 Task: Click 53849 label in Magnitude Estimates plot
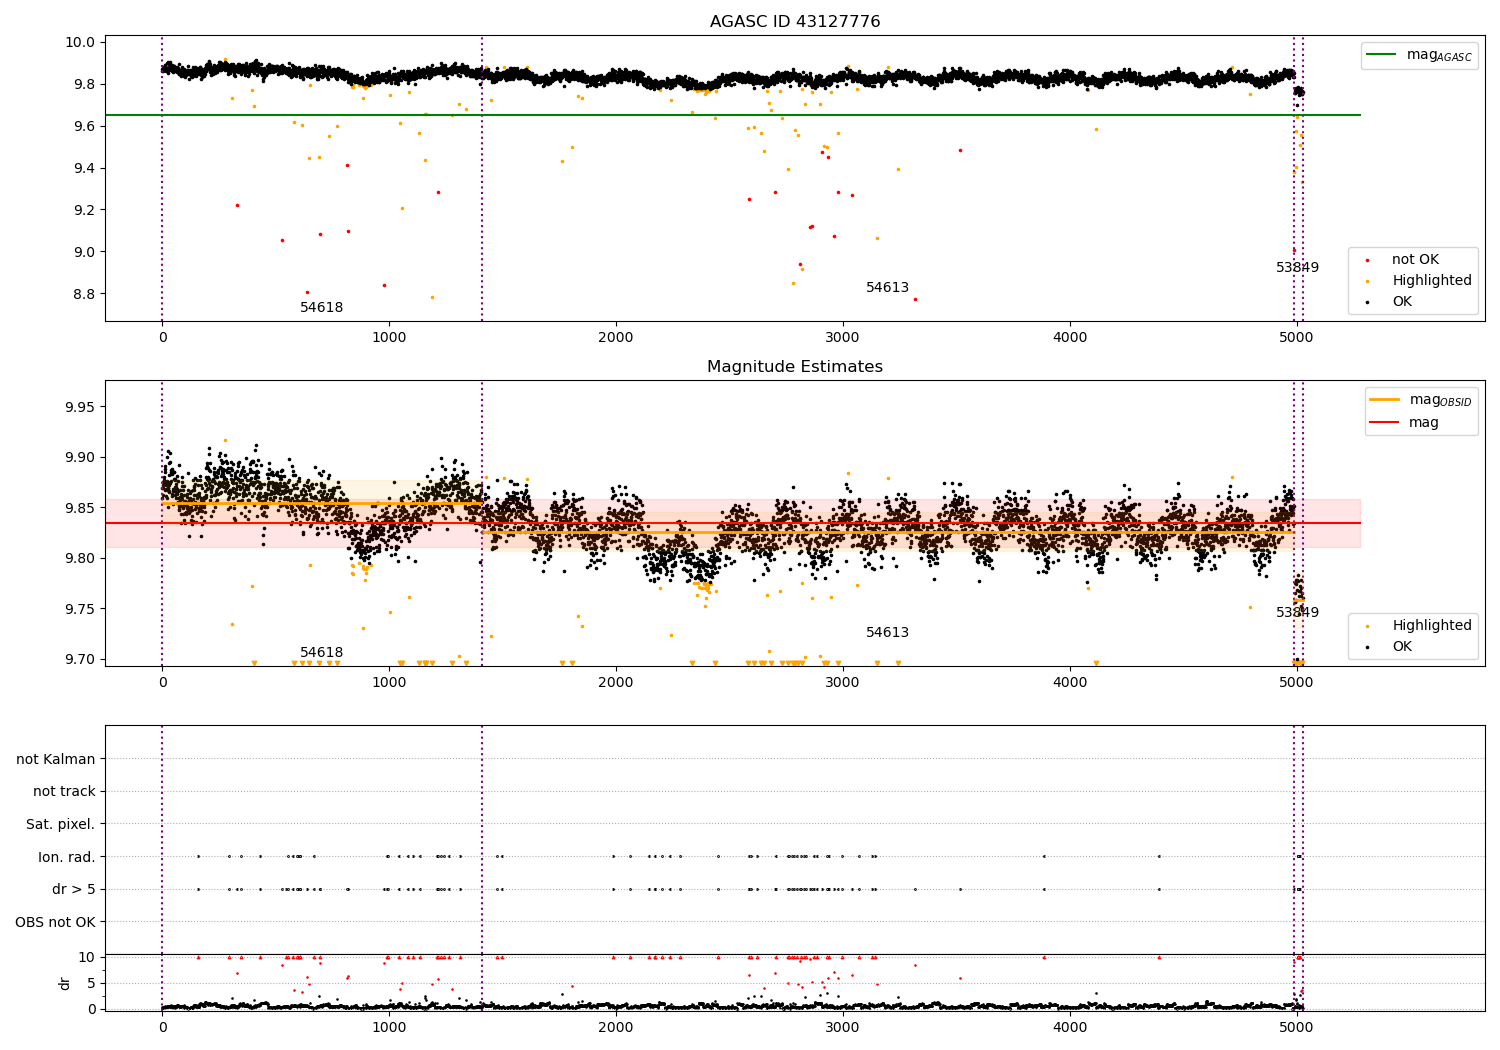[x=1297, y=613]
